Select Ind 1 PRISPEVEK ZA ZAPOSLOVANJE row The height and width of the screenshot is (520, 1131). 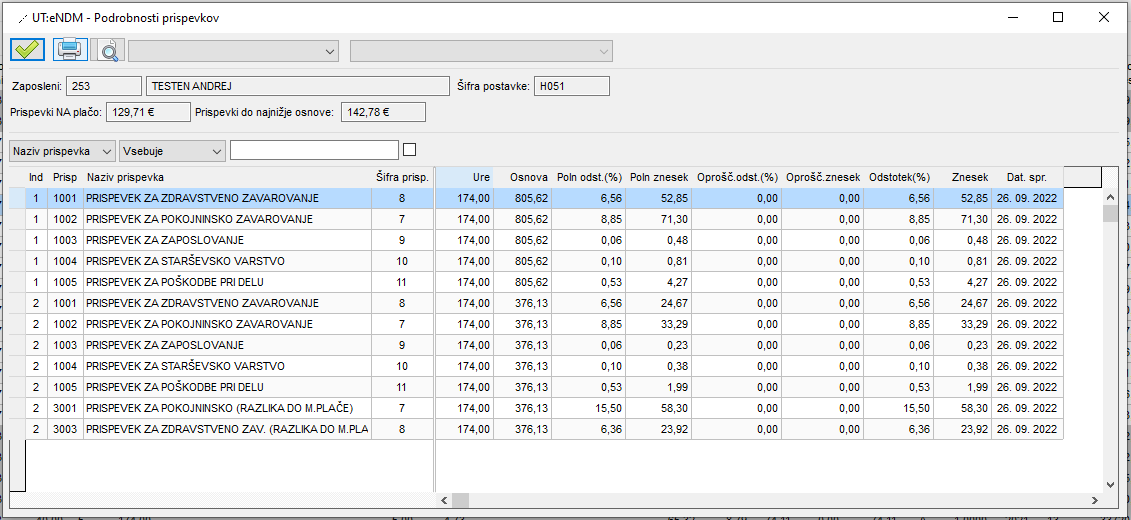point(537,240)
